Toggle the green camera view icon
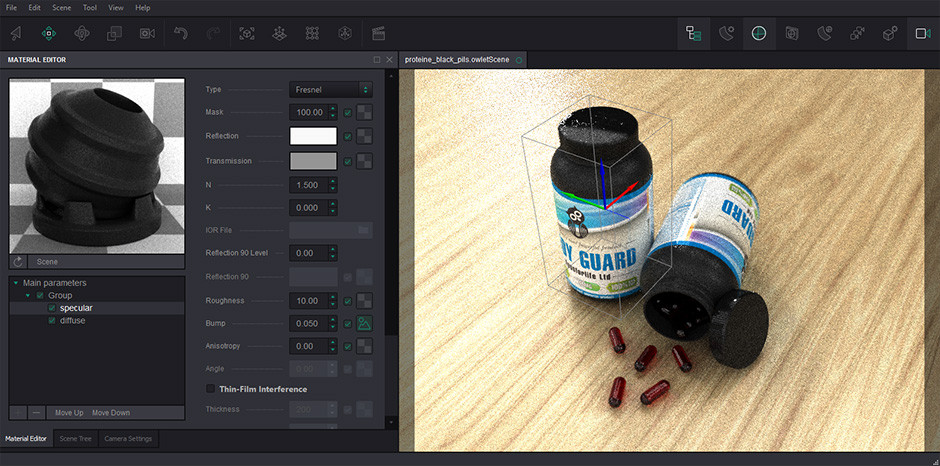Viewport: 940px width, 466px height. 923,34
